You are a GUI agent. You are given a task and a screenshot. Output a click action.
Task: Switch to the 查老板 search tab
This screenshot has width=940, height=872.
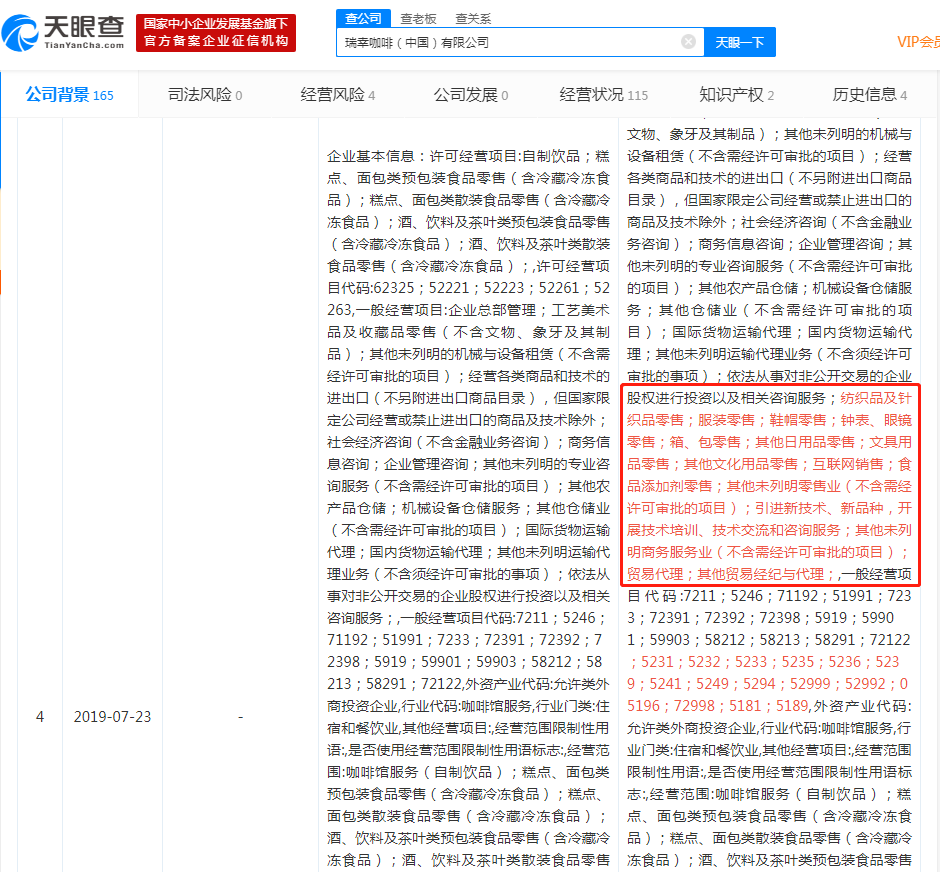[x=418, y=19]
